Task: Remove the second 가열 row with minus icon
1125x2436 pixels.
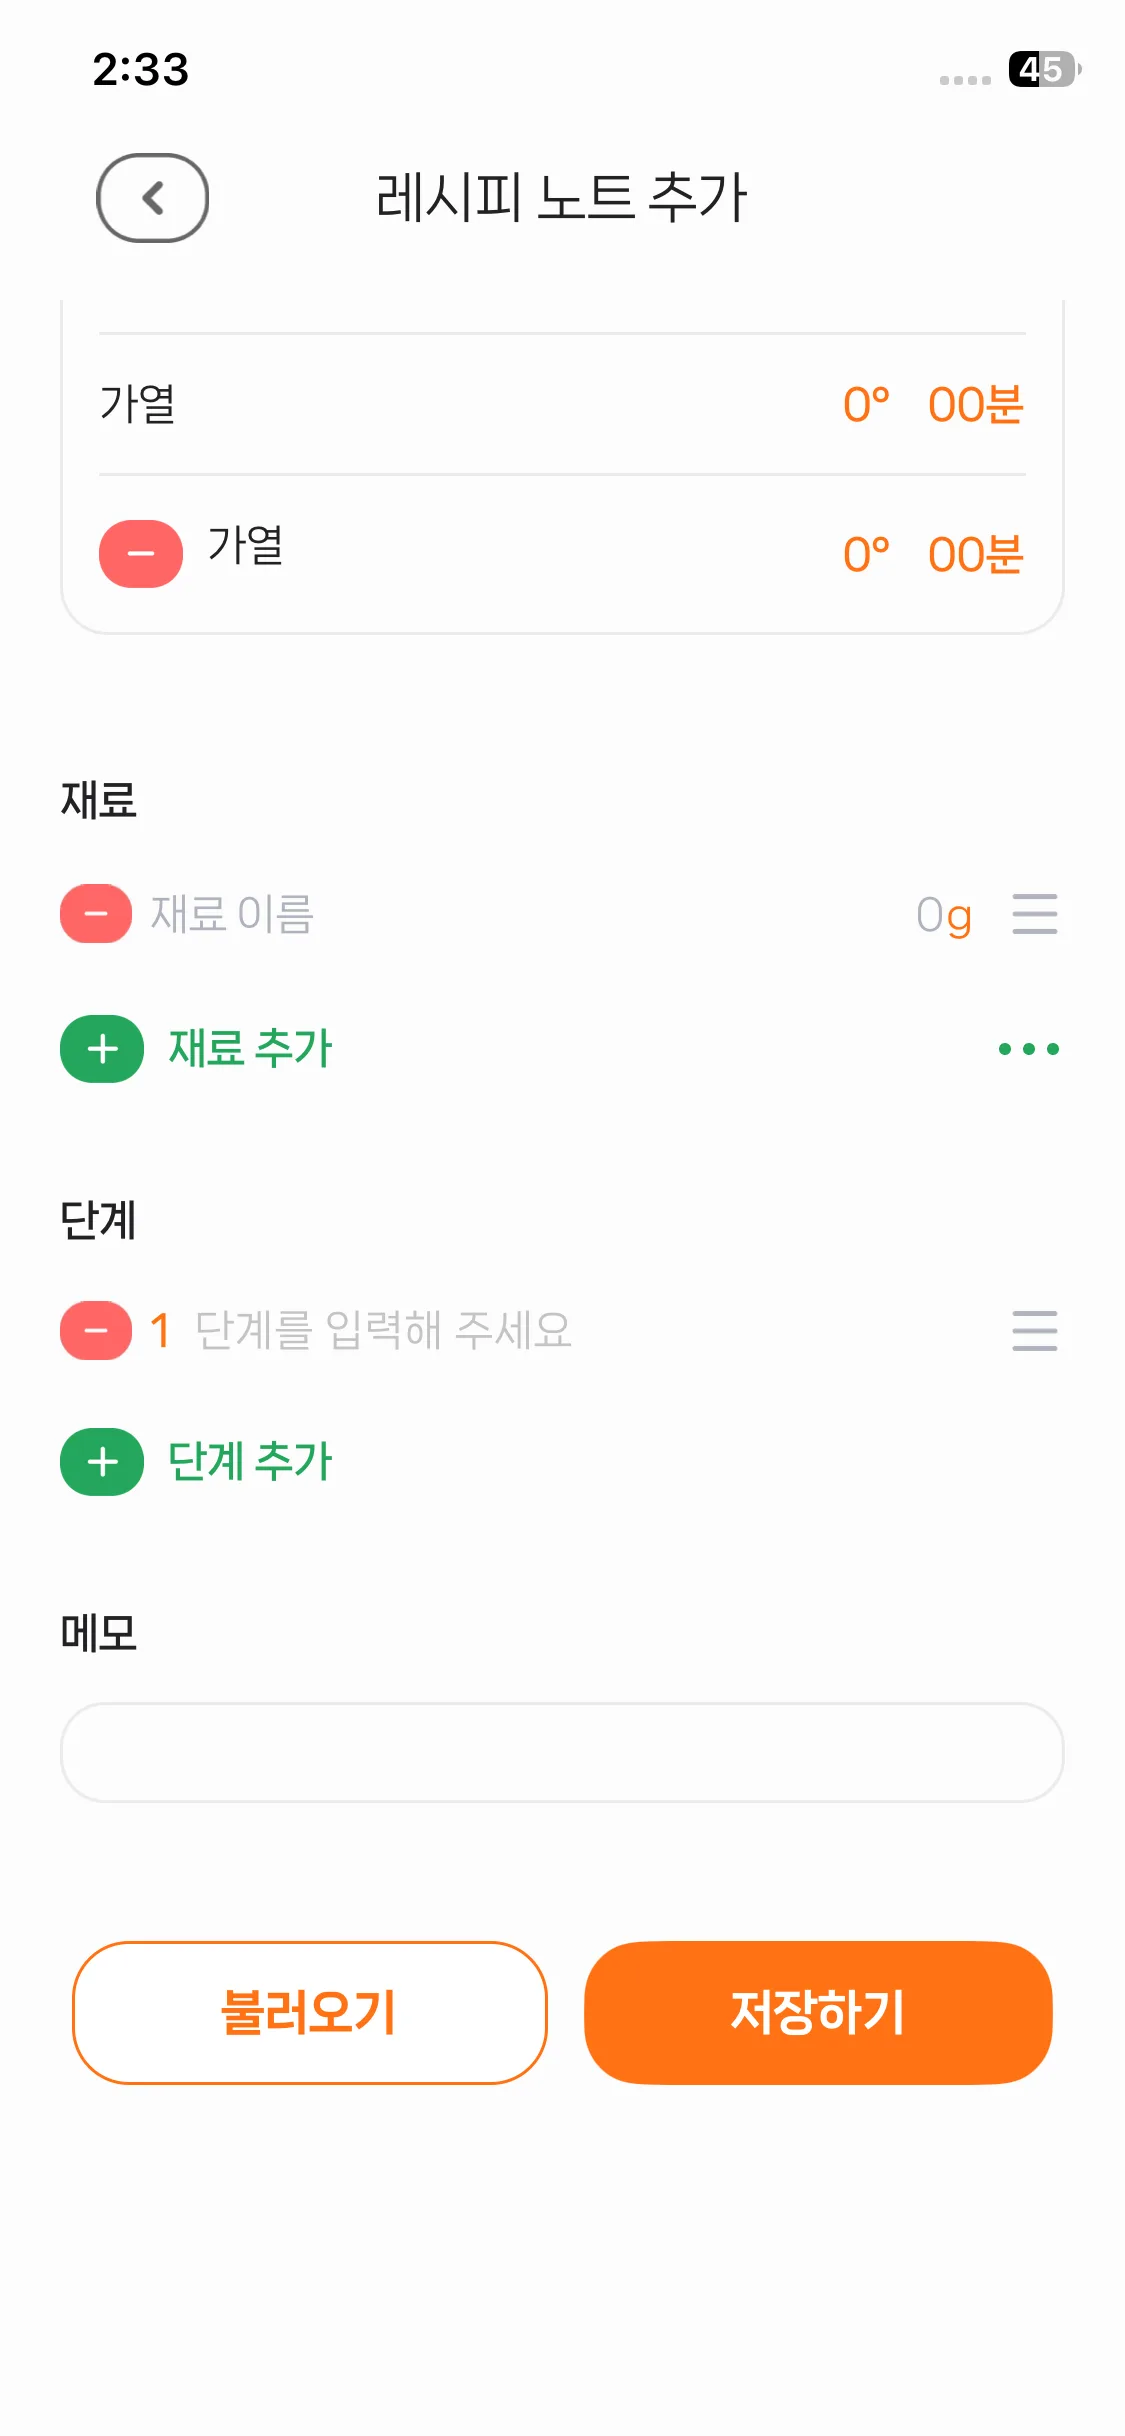Action: 140,553
